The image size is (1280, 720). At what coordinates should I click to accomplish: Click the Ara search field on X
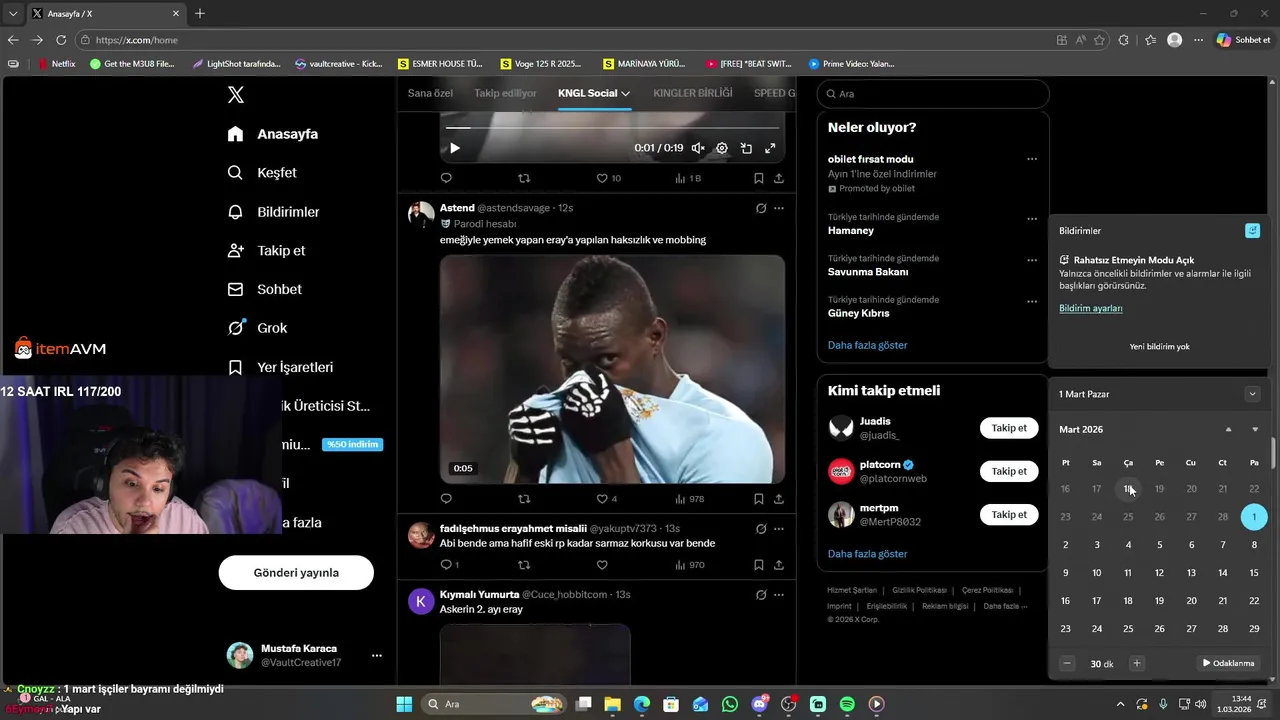pos(933,94)
